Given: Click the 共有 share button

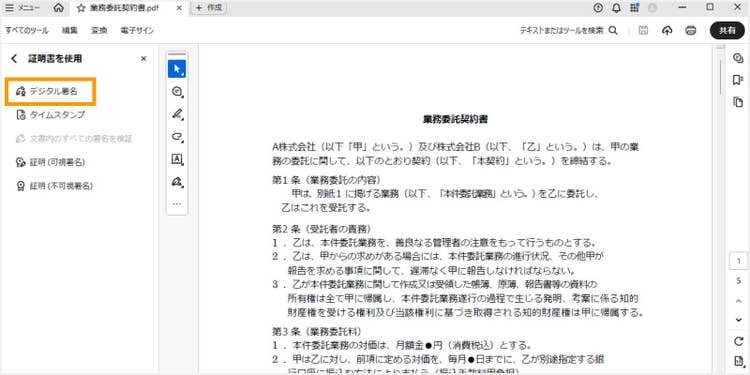Looking at the screenshot, I should pos(728,30).
